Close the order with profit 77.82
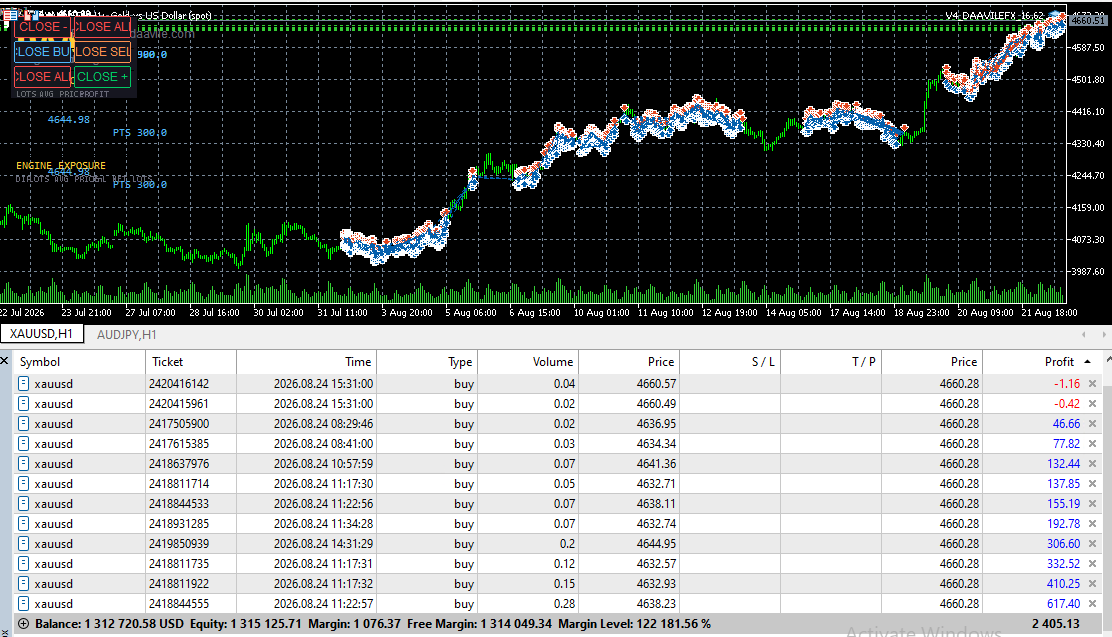 click(x=1092, y=443)
